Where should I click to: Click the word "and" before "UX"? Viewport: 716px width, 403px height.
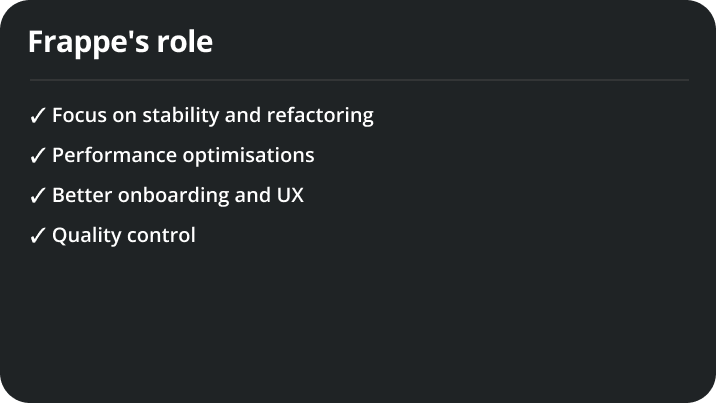click(x=251, y=196)
